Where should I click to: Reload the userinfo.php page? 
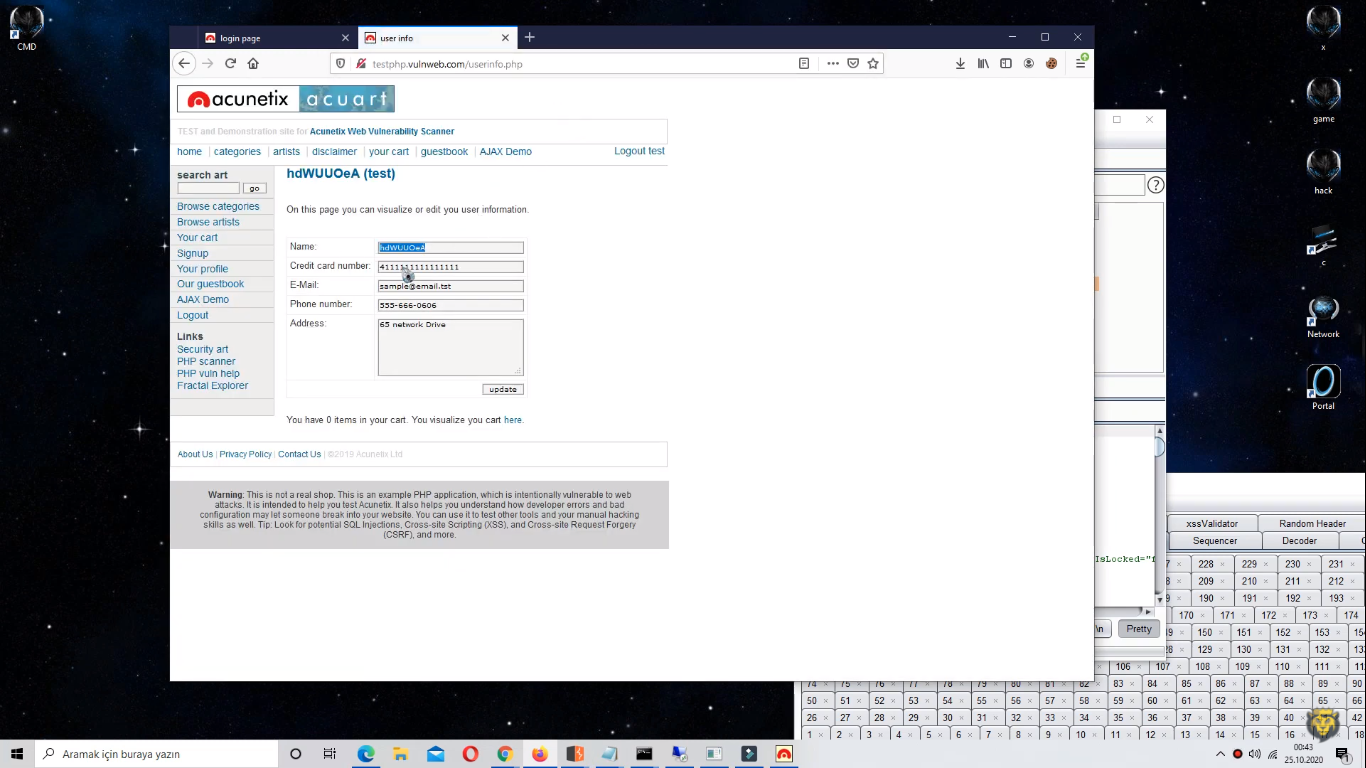click(230, 63)
